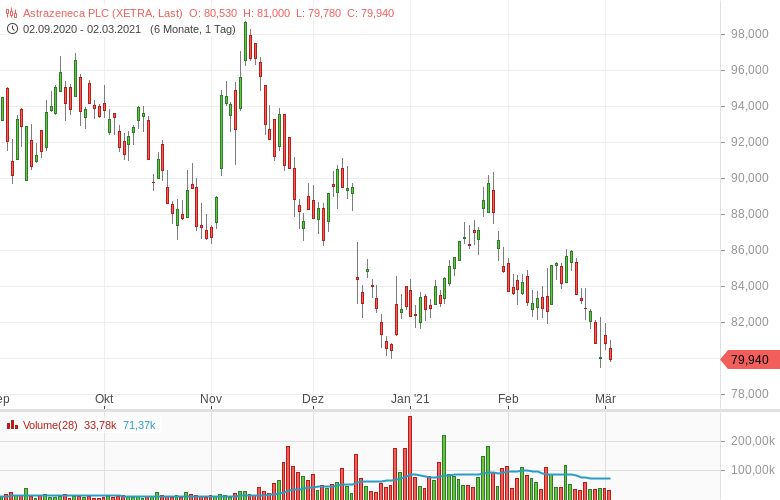Click the Dez label on the time axis
The height and width of the screenshot is (500, 780).
click(x=313, y=399)
